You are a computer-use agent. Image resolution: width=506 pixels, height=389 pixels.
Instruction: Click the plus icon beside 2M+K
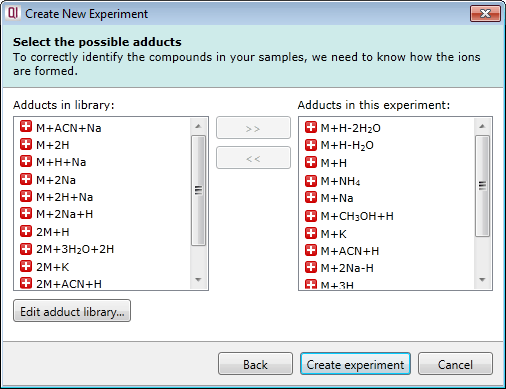tap(26, 266)
